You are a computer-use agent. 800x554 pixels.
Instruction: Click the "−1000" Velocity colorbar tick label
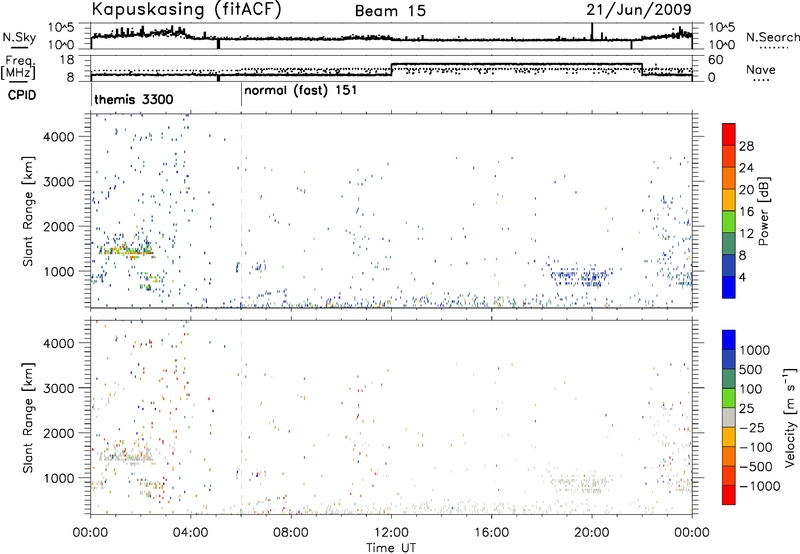tap(759, 486)
